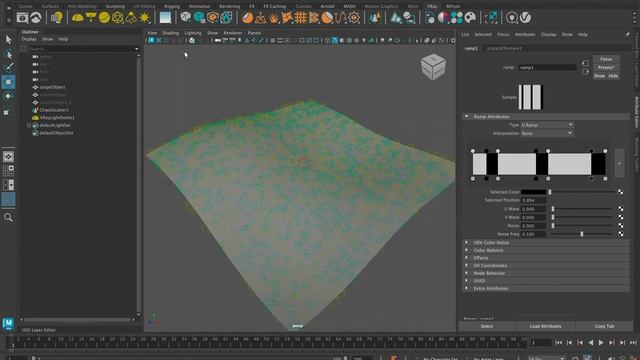Click the orange sticker-peel shelf icon
640x360 pixels.
[247, 18]
